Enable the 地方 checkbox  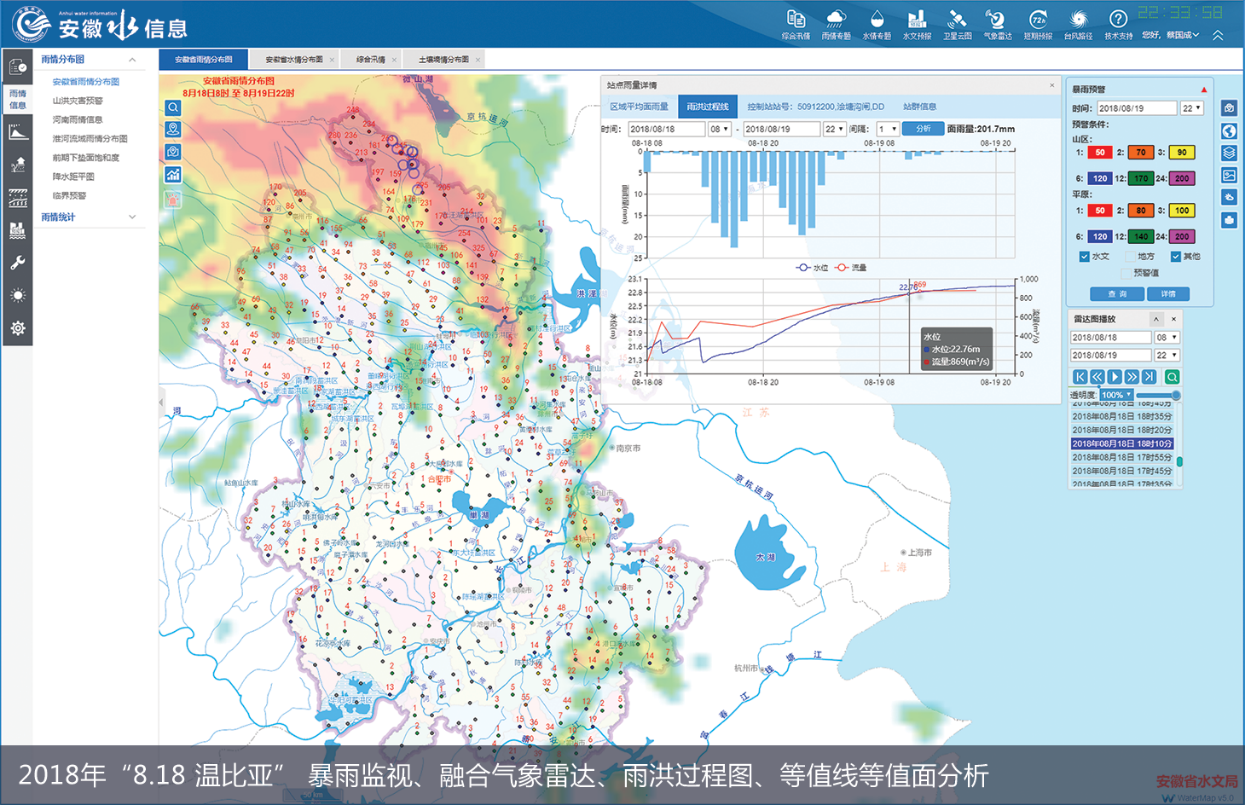point(1130,257)
